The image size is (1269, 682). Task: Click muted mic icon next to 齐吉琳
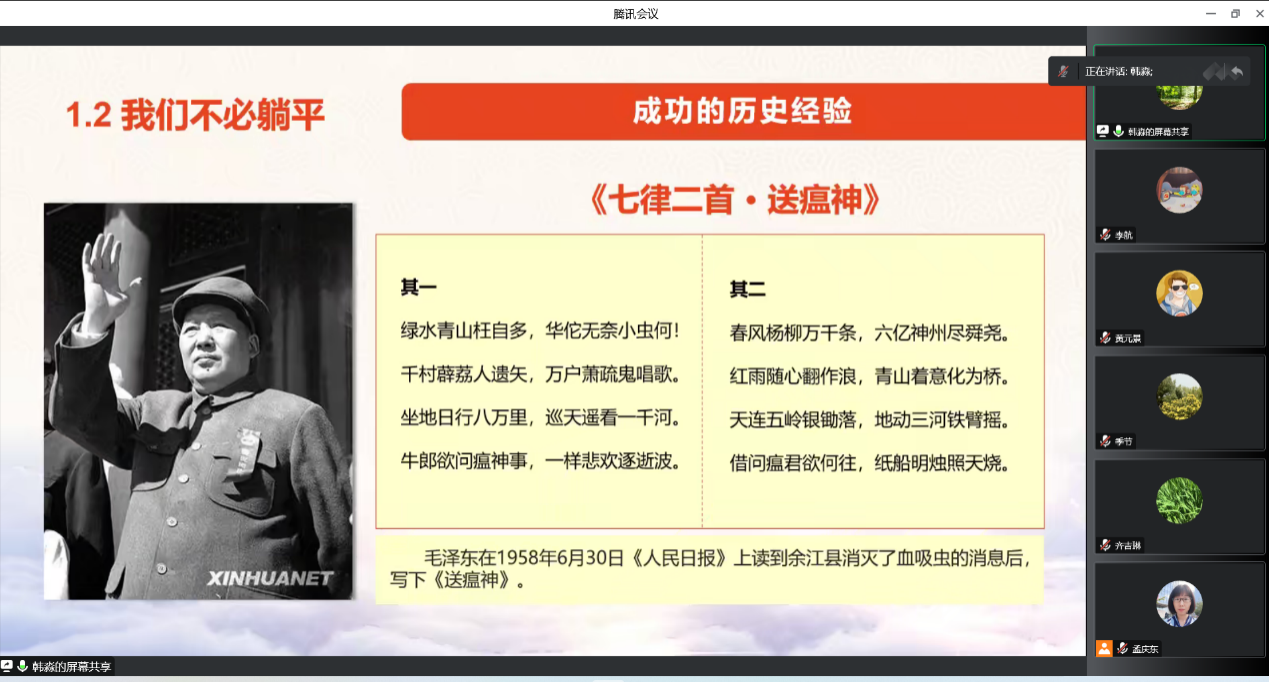1105,545
